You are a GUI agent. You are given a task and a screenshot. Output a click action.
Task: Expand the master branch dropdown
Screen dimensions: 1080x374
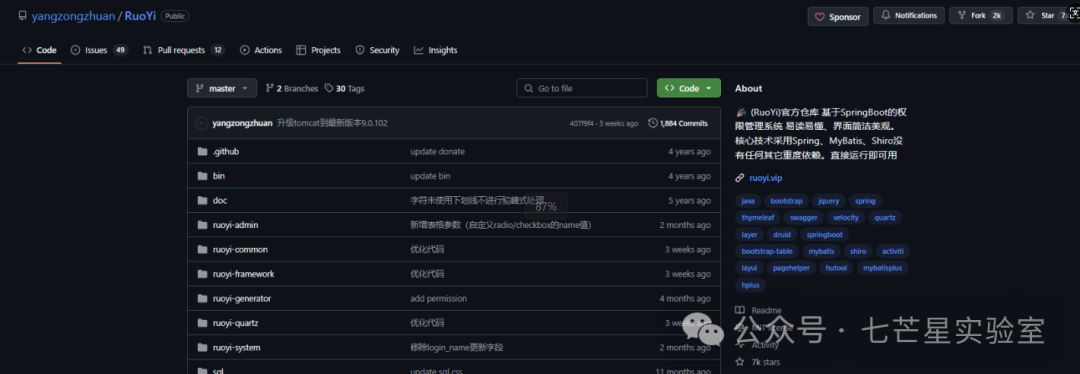pyautogui.click(x=222, y=88)
